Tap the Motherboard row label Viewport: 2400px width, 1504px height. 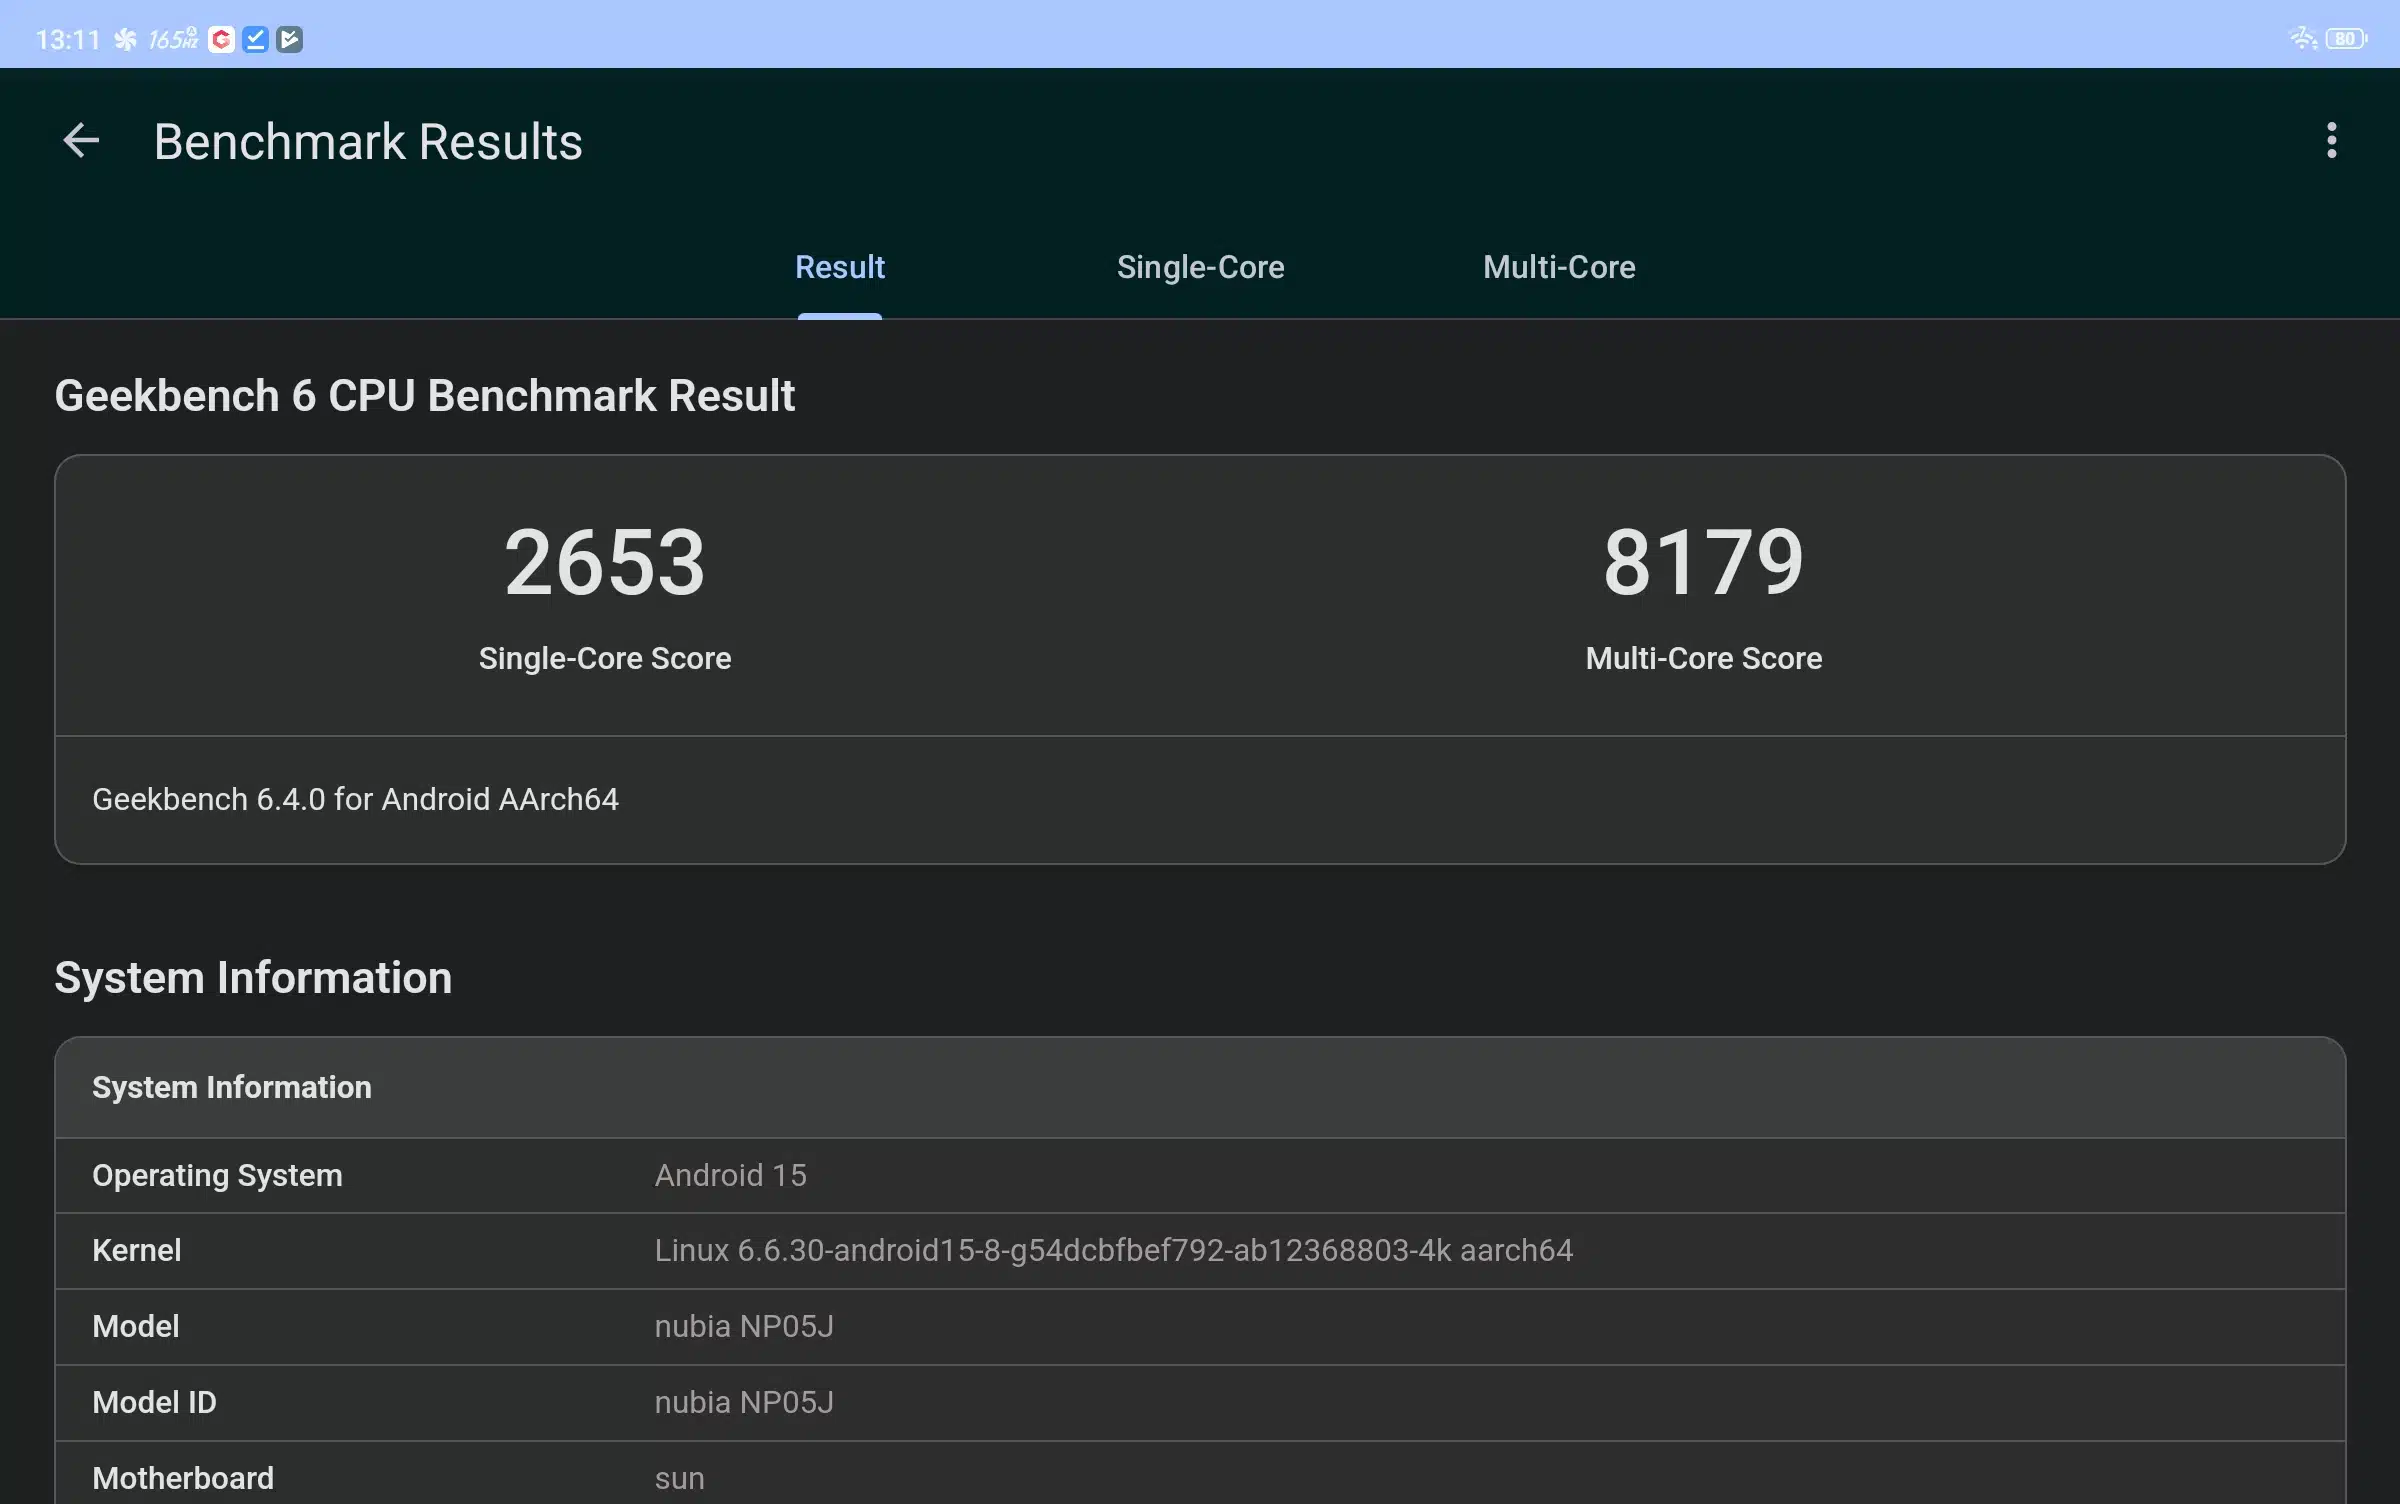183,1478
